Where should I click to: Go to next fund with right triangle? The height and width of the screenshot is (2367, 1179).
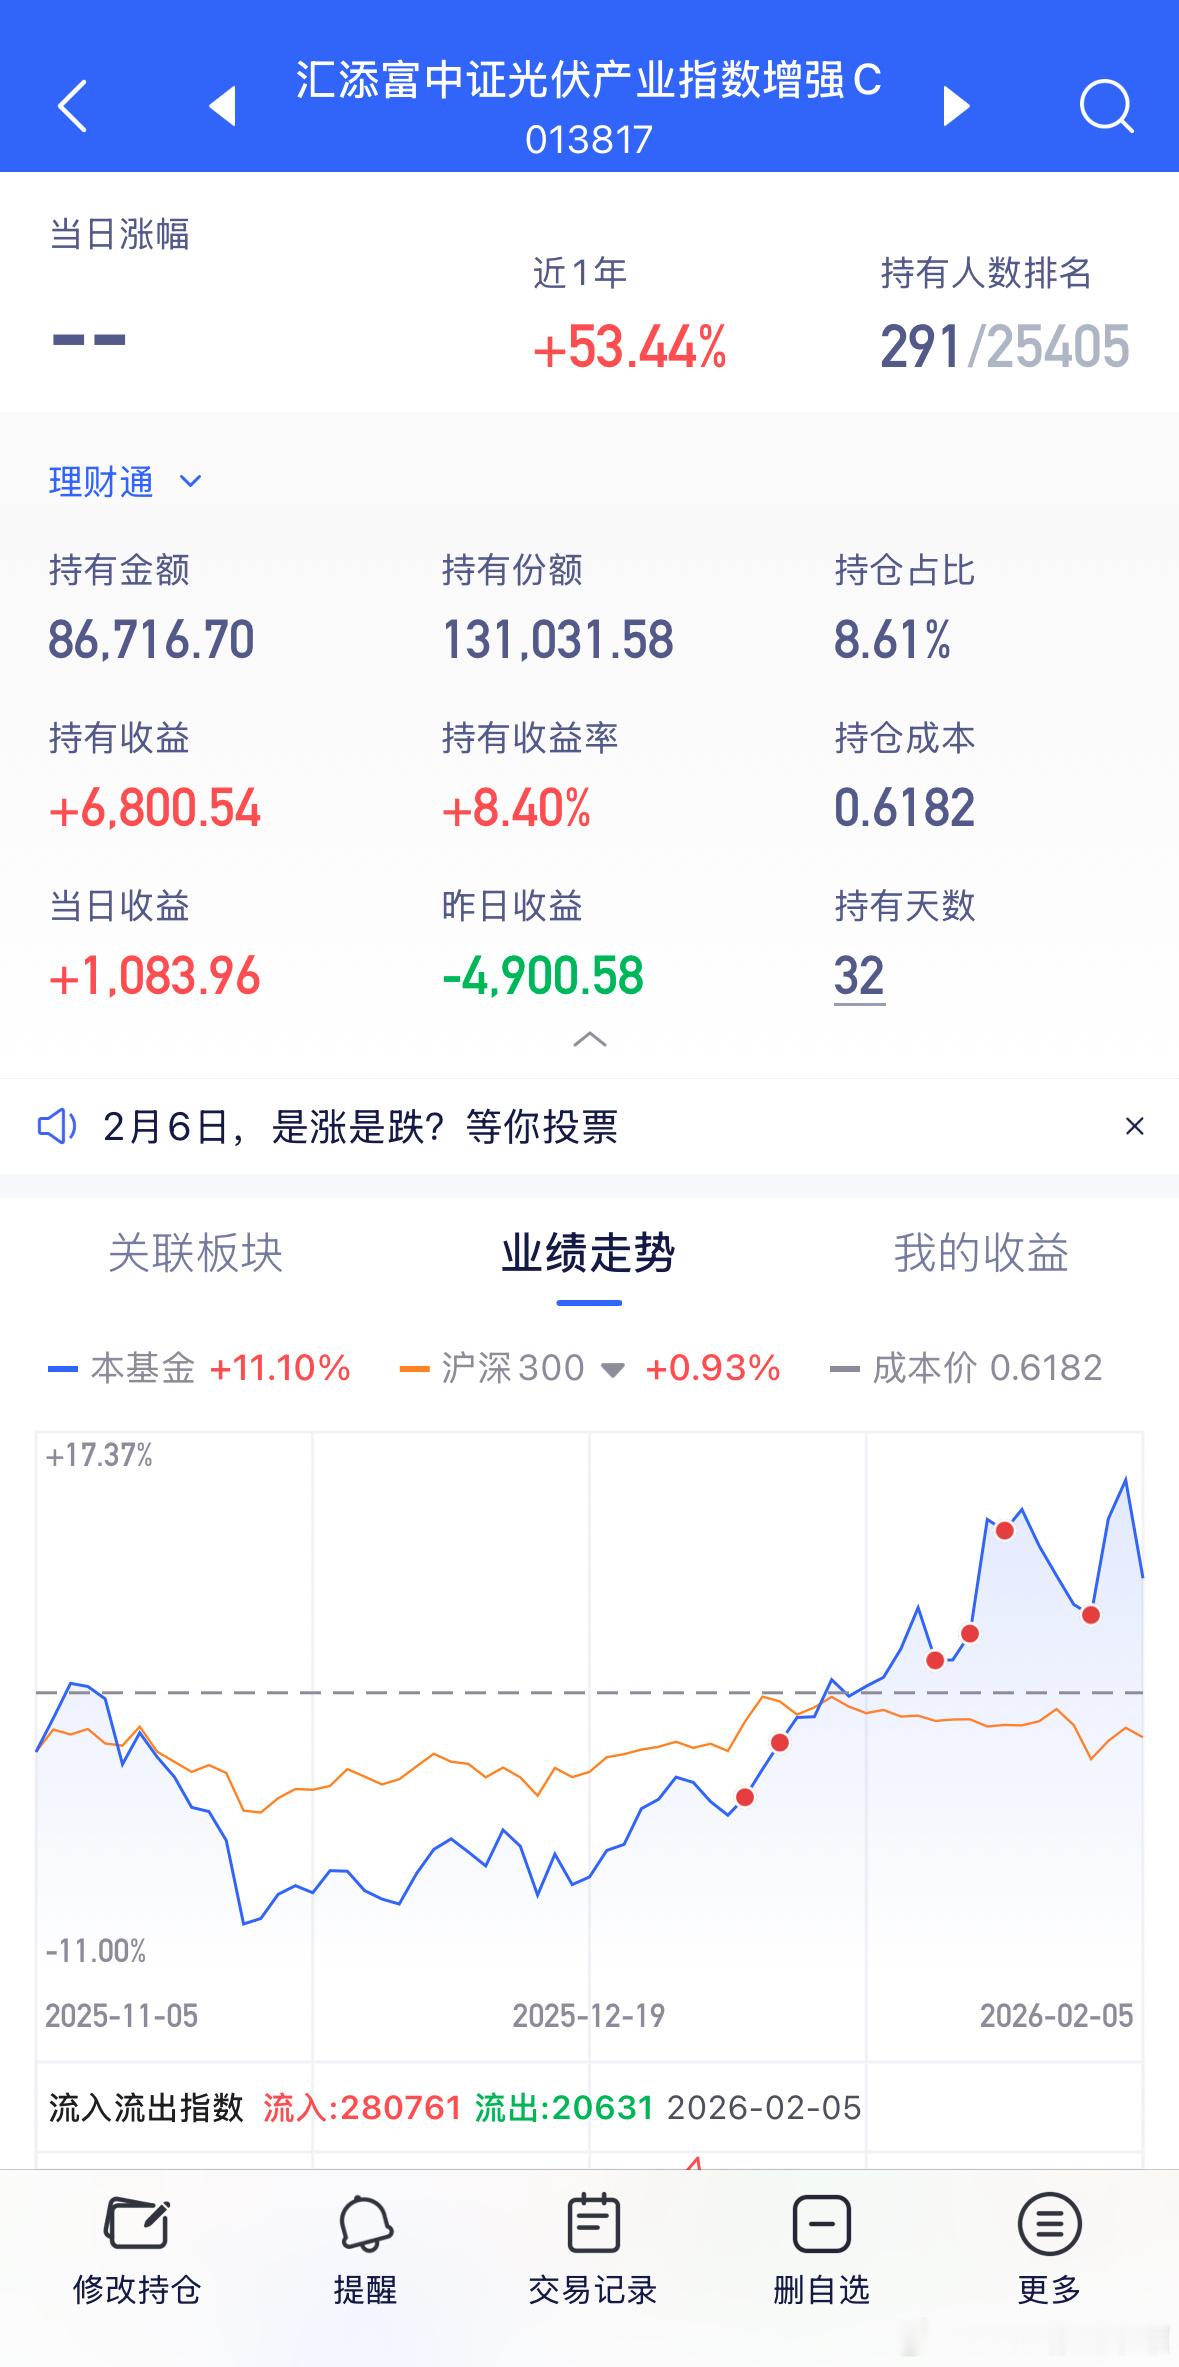956,105
